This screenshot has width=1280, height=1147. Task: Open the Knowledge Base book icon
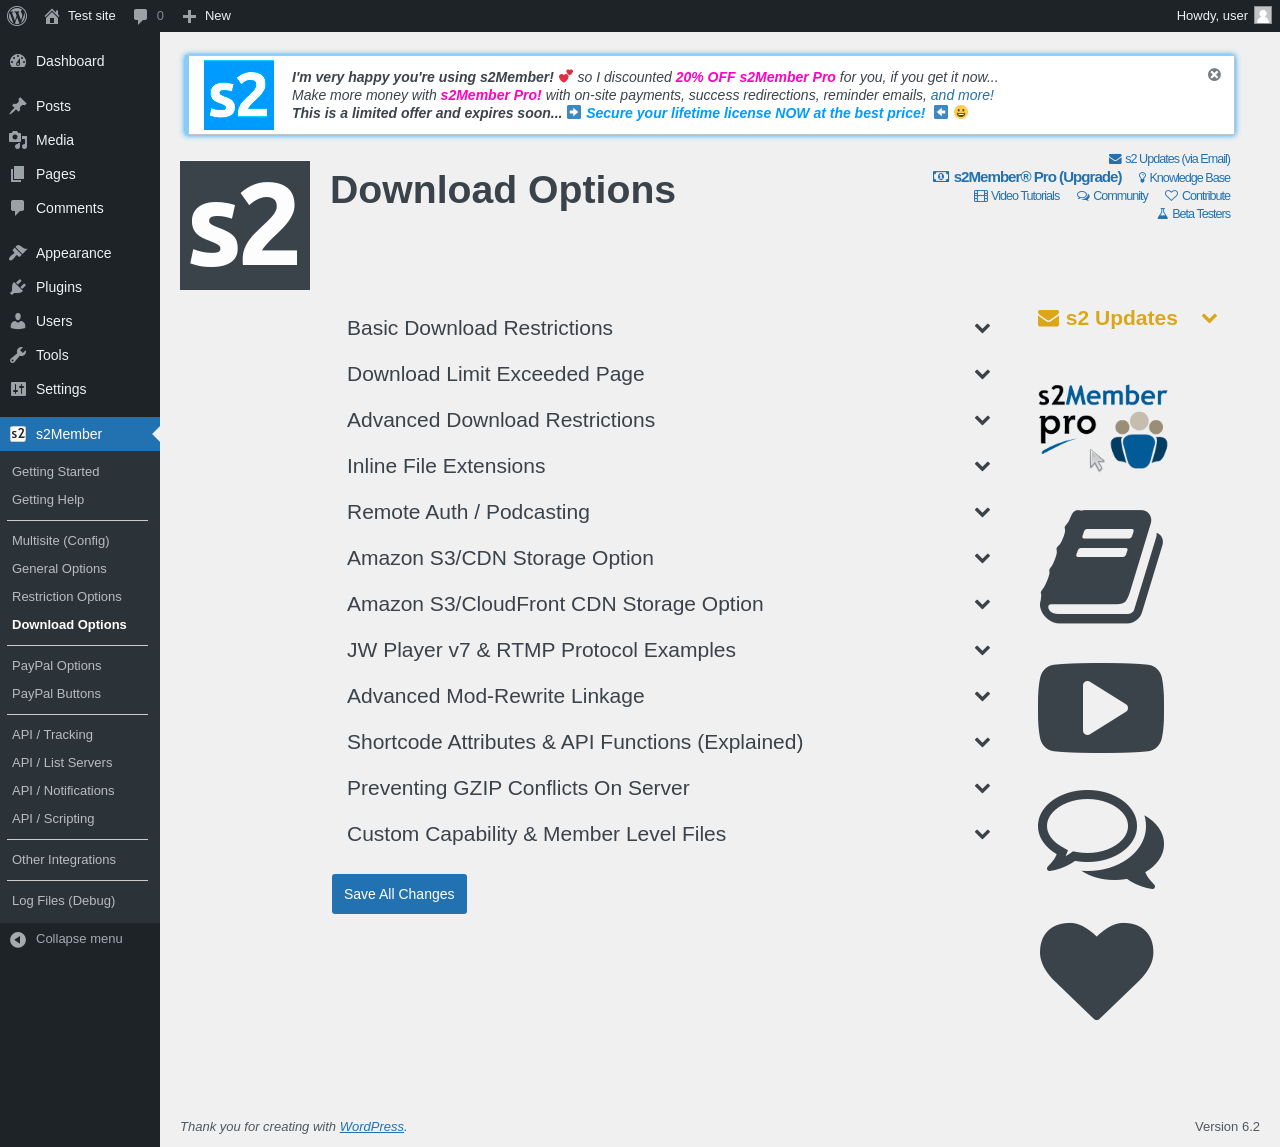[x=1101, y=566]
